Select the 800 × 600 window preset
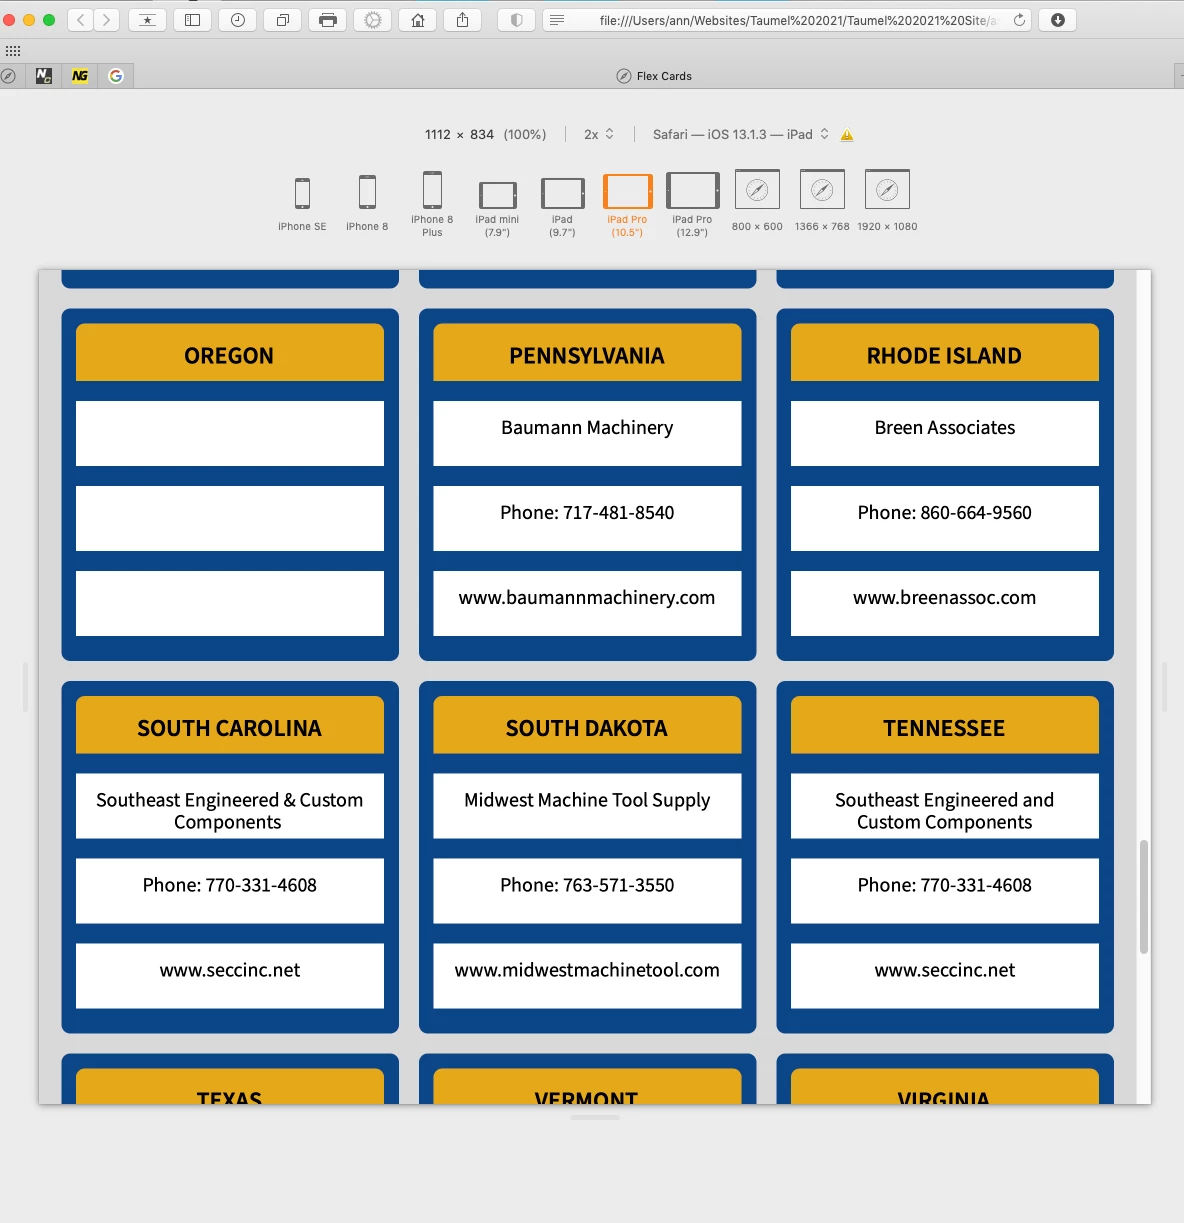Viewport: 1184px width, 1223px height. pyautogui.click(x=757, y=201)
